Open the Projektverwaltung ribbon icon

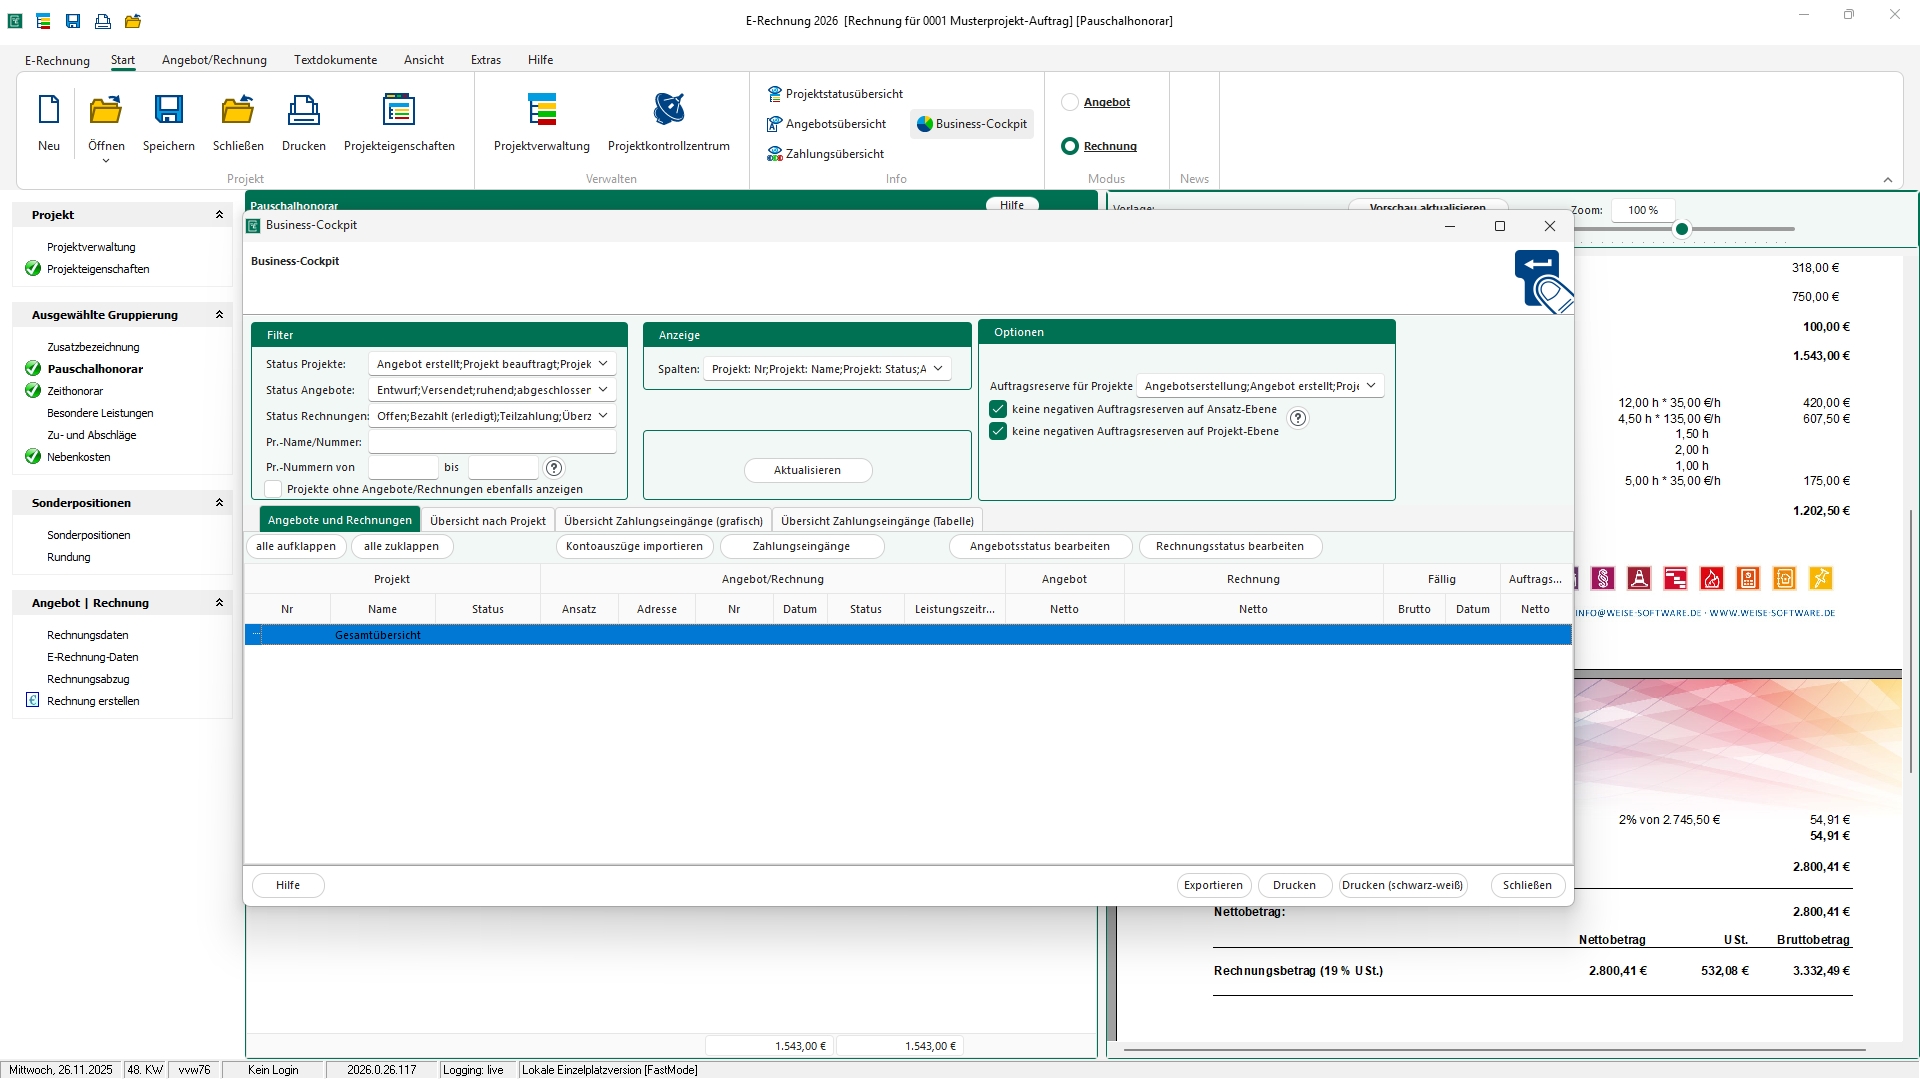(541, 110)
